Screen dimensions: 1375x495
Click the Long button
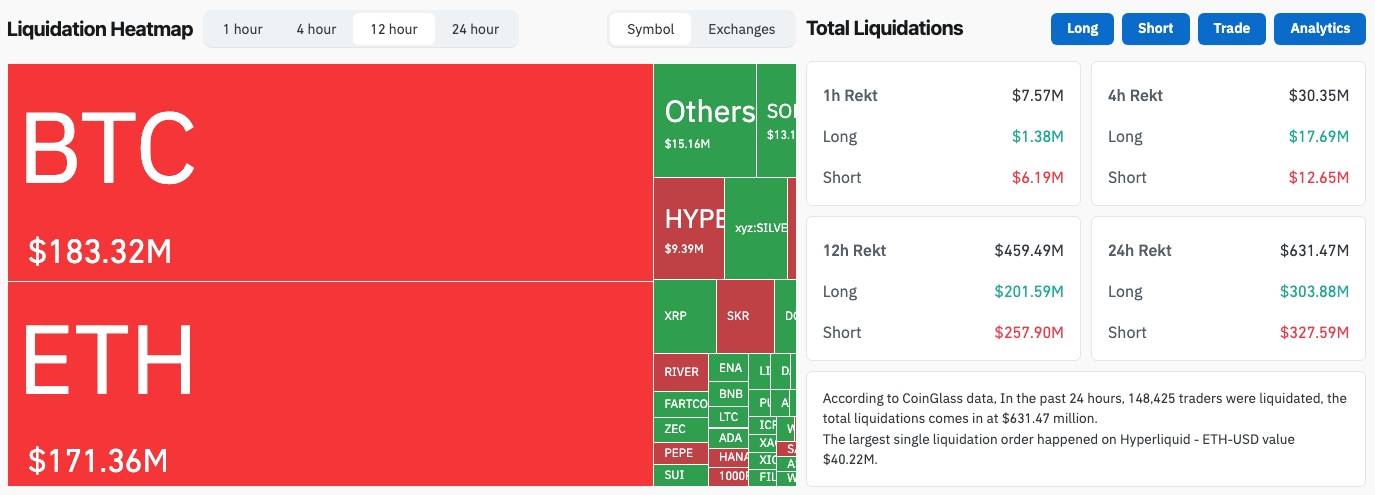click(1082, 29)
